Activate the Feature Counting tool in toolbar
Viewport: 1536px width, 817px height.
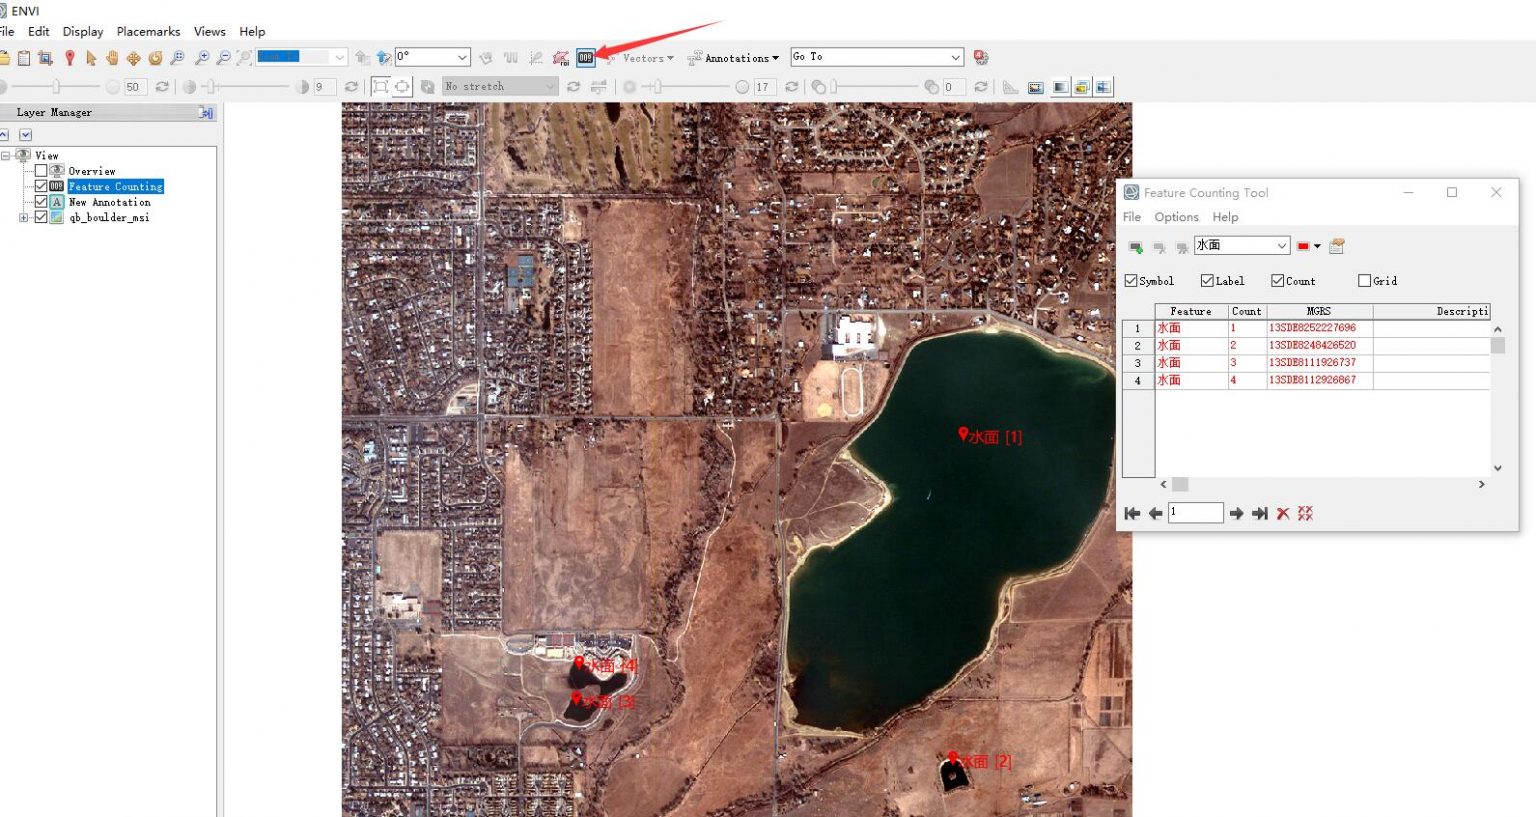coord(586,58)
